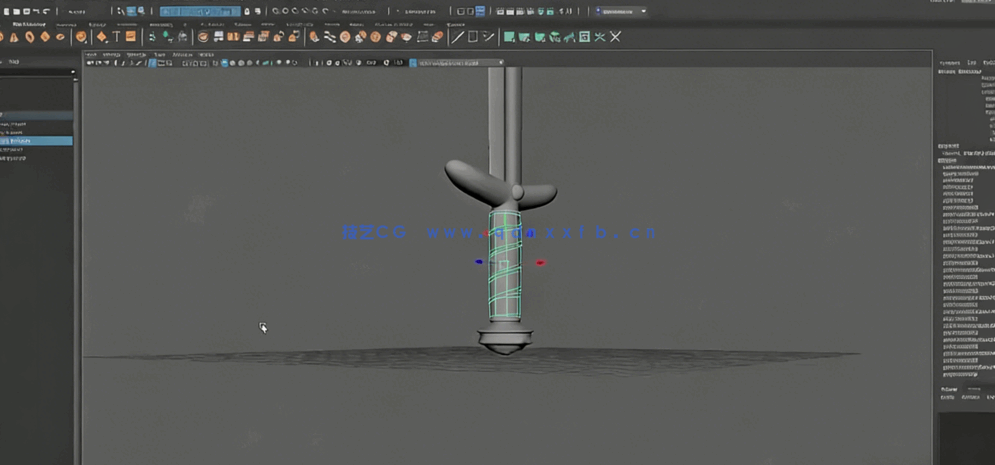Toggle wireframe display in viewport toolbar
The width and height of the screenshot is (995, 465).
pyautogui.click(x=215, y=63)
